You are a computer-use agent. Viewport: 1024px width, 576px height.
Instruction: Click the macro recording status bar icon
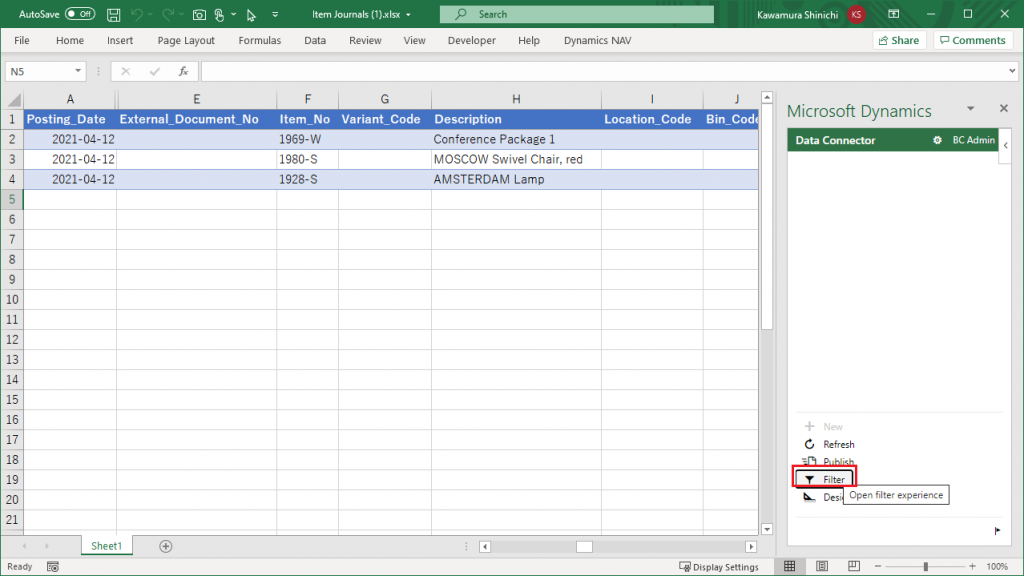[x=53, y=567]
